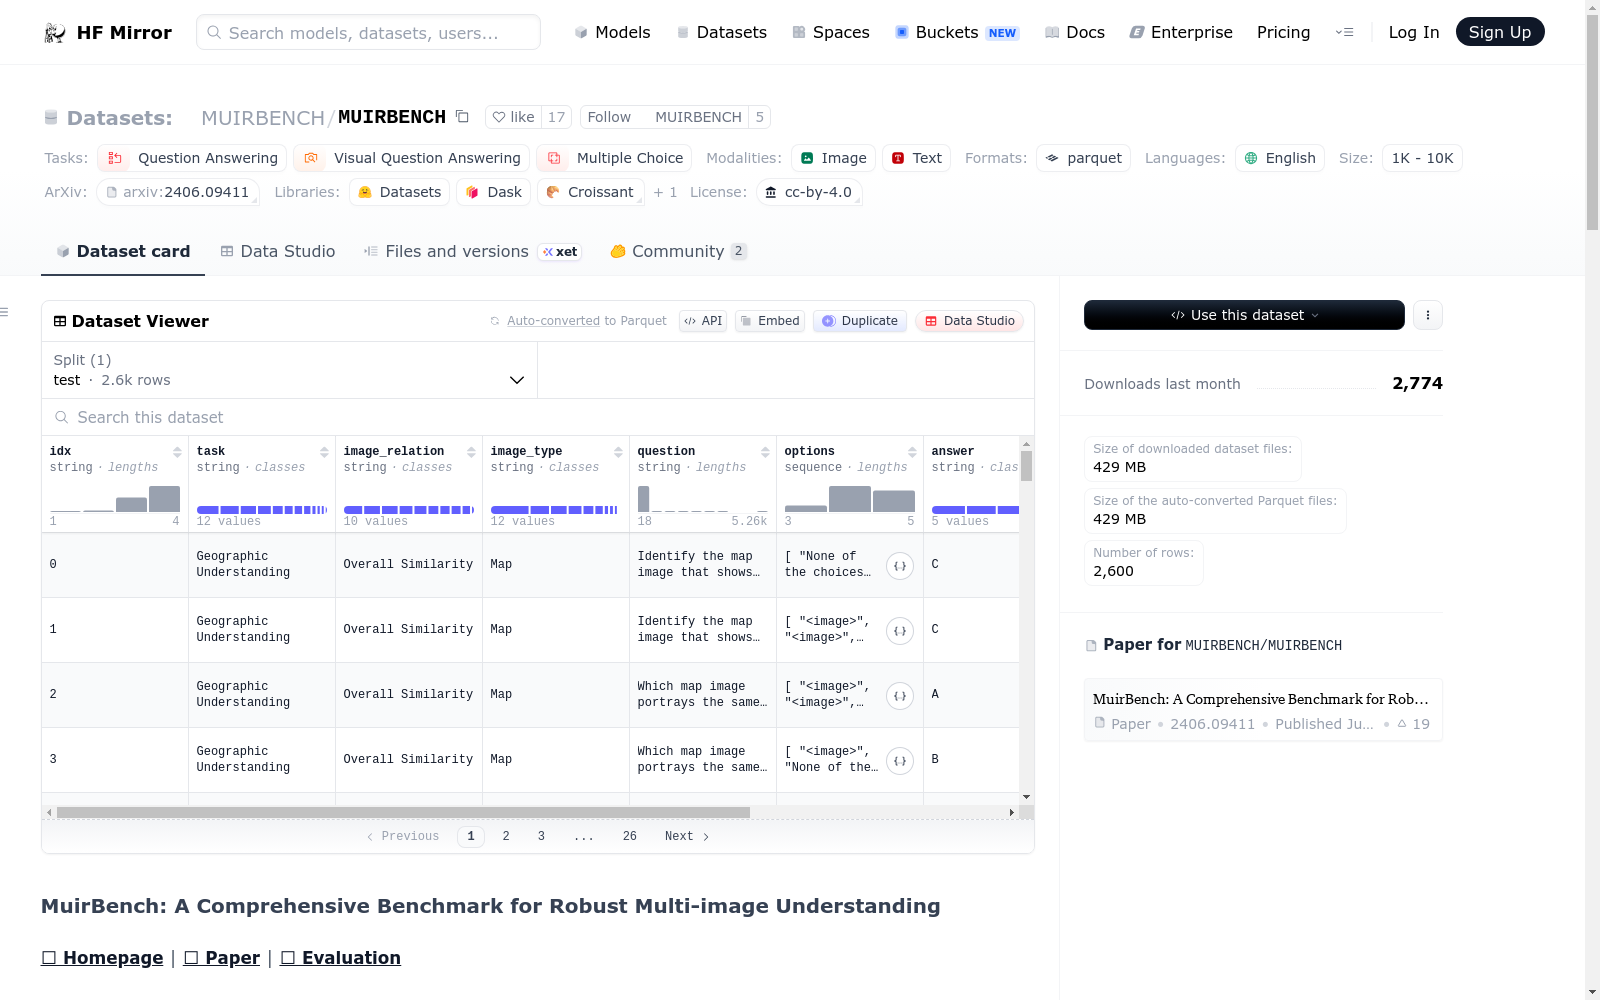Click the parquet format tag

tap(1083, 158)
